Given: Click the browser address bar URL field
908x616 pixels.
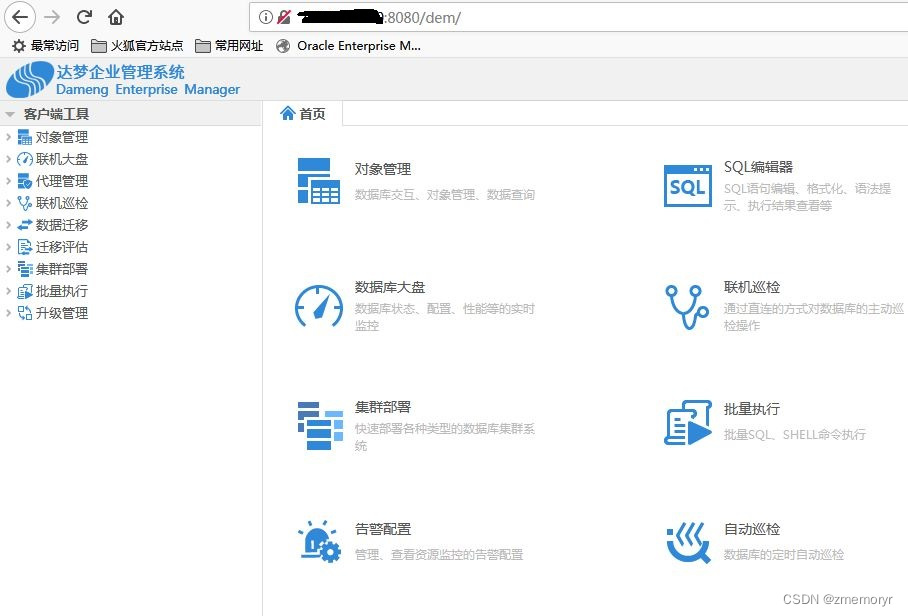Looking at the screenshot, I should pos(579,17).
